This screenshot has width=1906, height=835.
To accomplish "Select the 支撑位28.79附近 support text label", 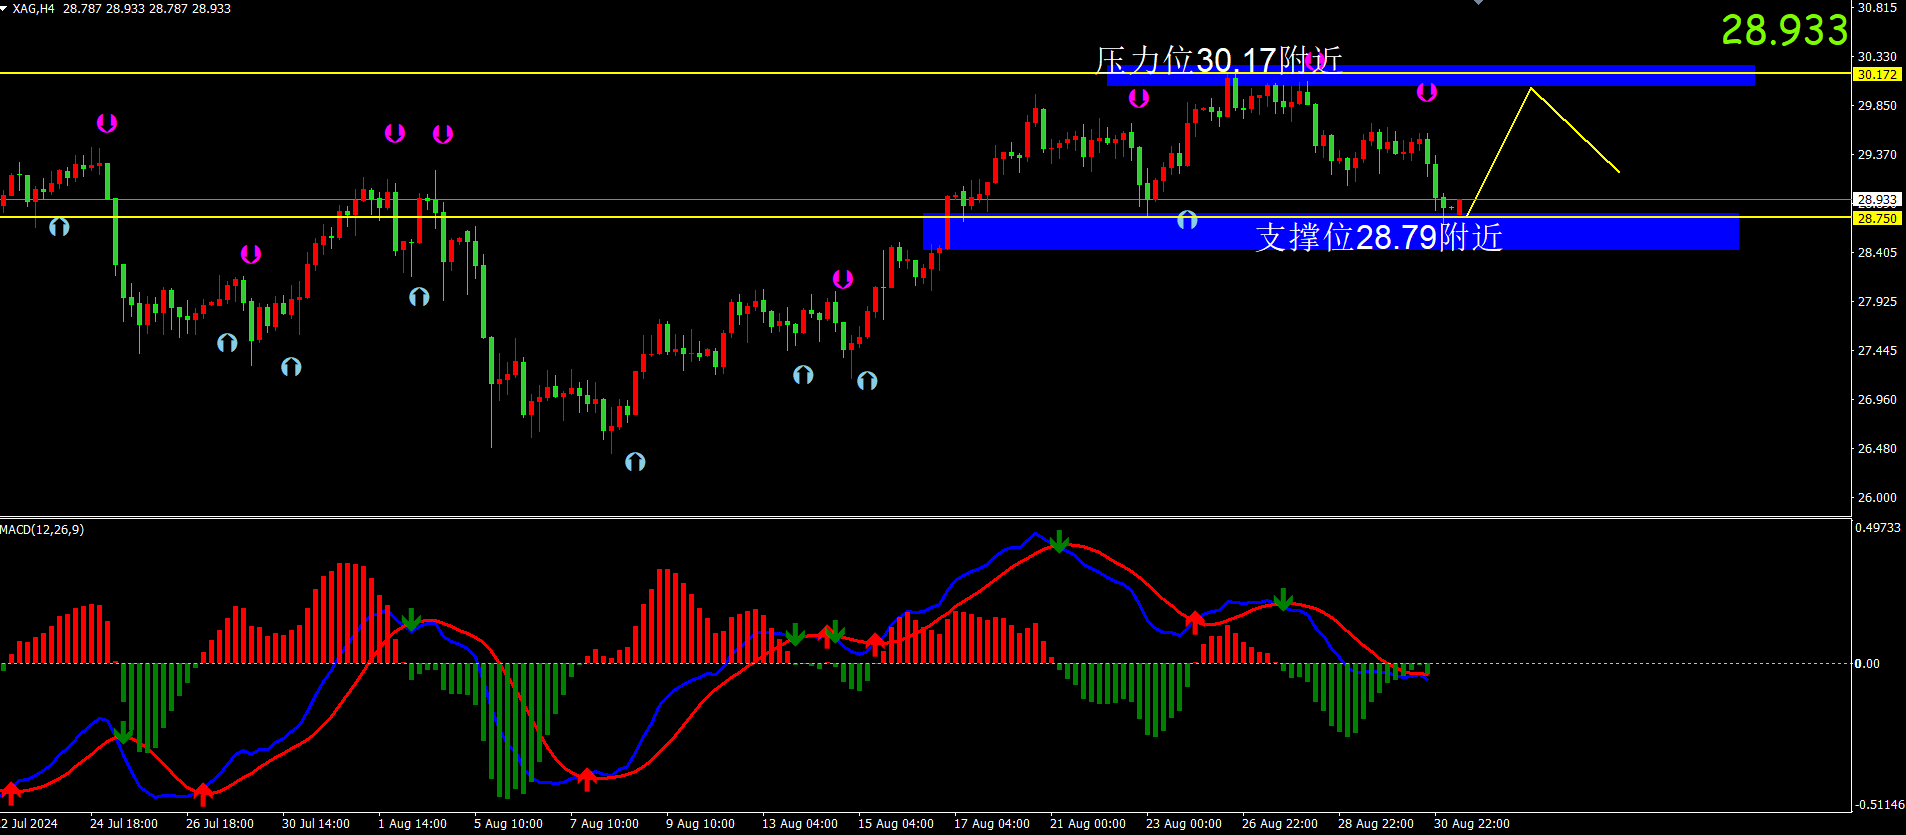I will point(1379,237).
